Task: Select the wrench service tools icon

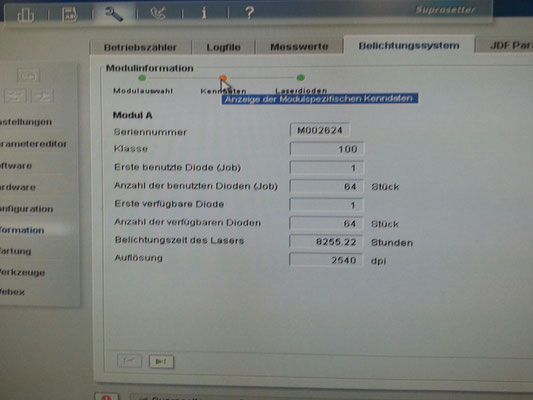Action: pos(114,14)
